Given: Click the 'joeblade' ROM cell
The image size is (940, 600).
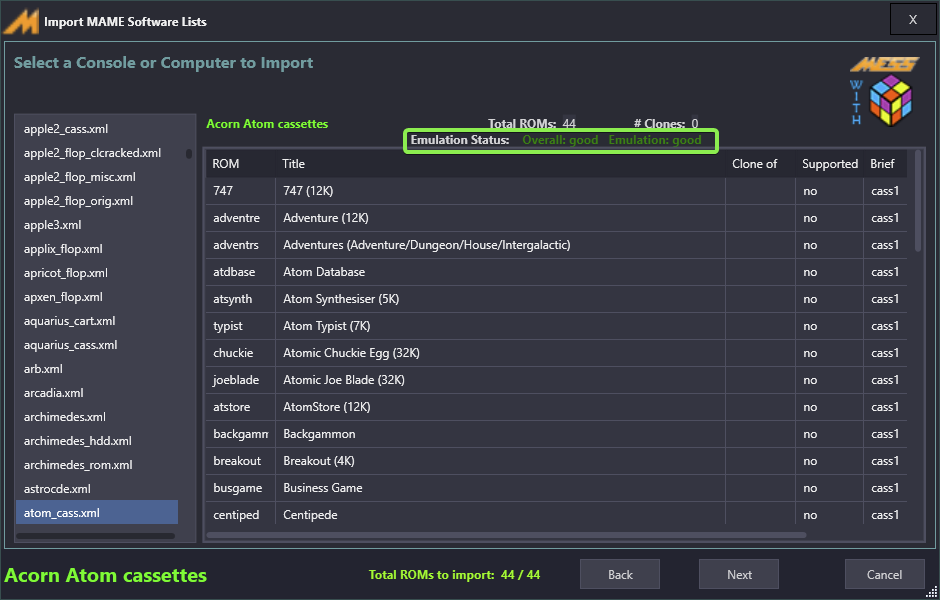Looking at the screenshot, I should [x=240, y=379].
